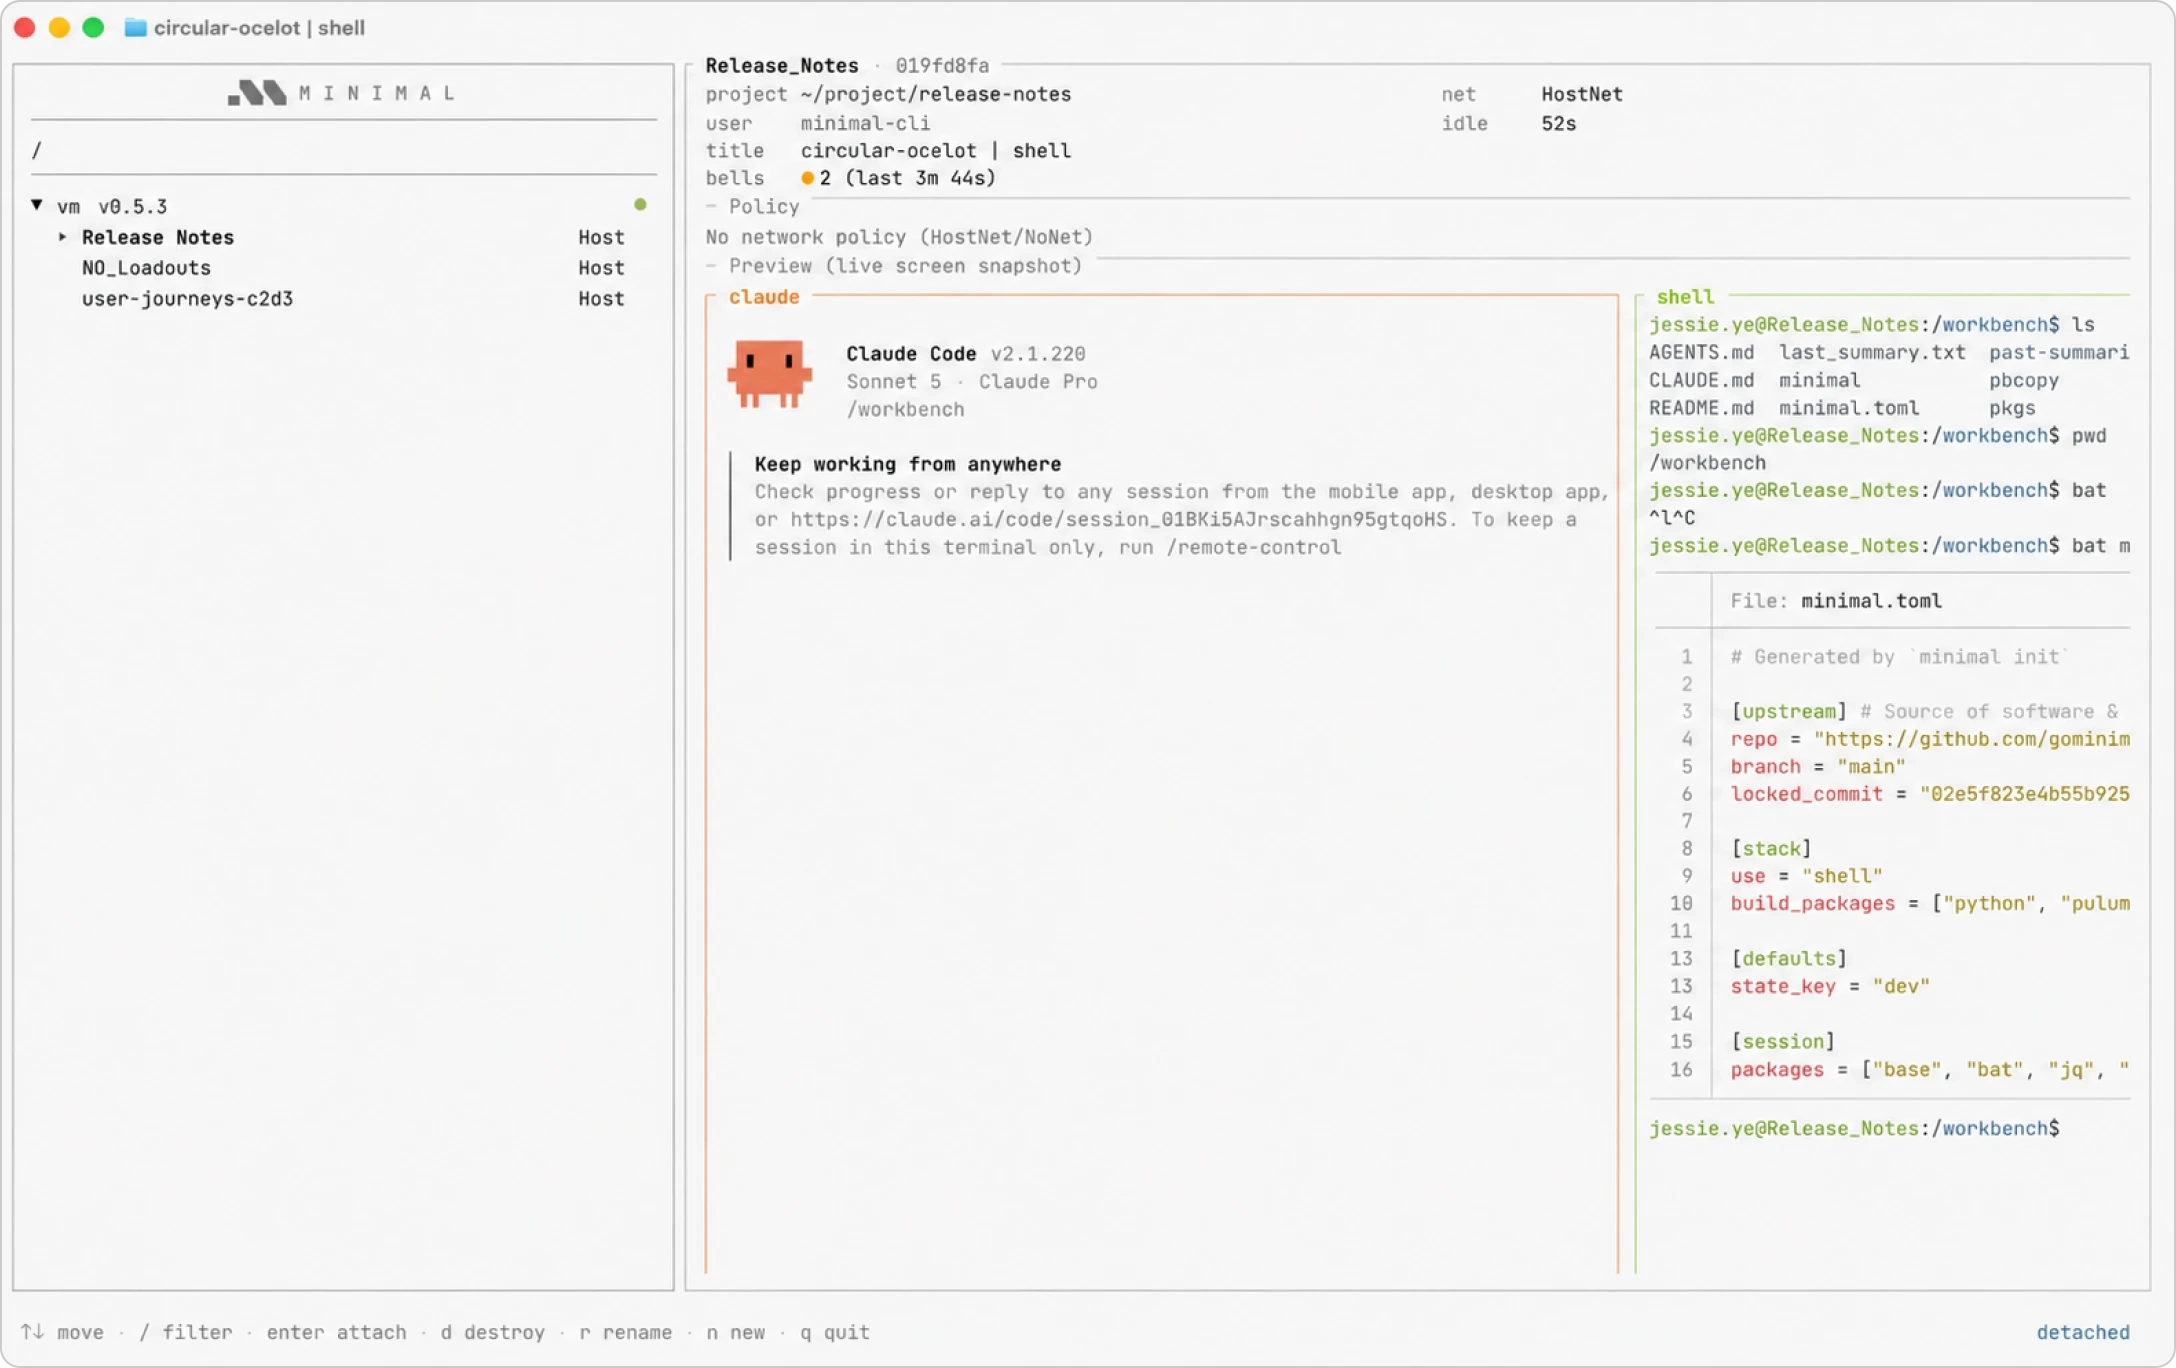Click the 'q quit' shortcut hint
This screenshot has height=1368, width=2176.
[x=834, y=1332]
